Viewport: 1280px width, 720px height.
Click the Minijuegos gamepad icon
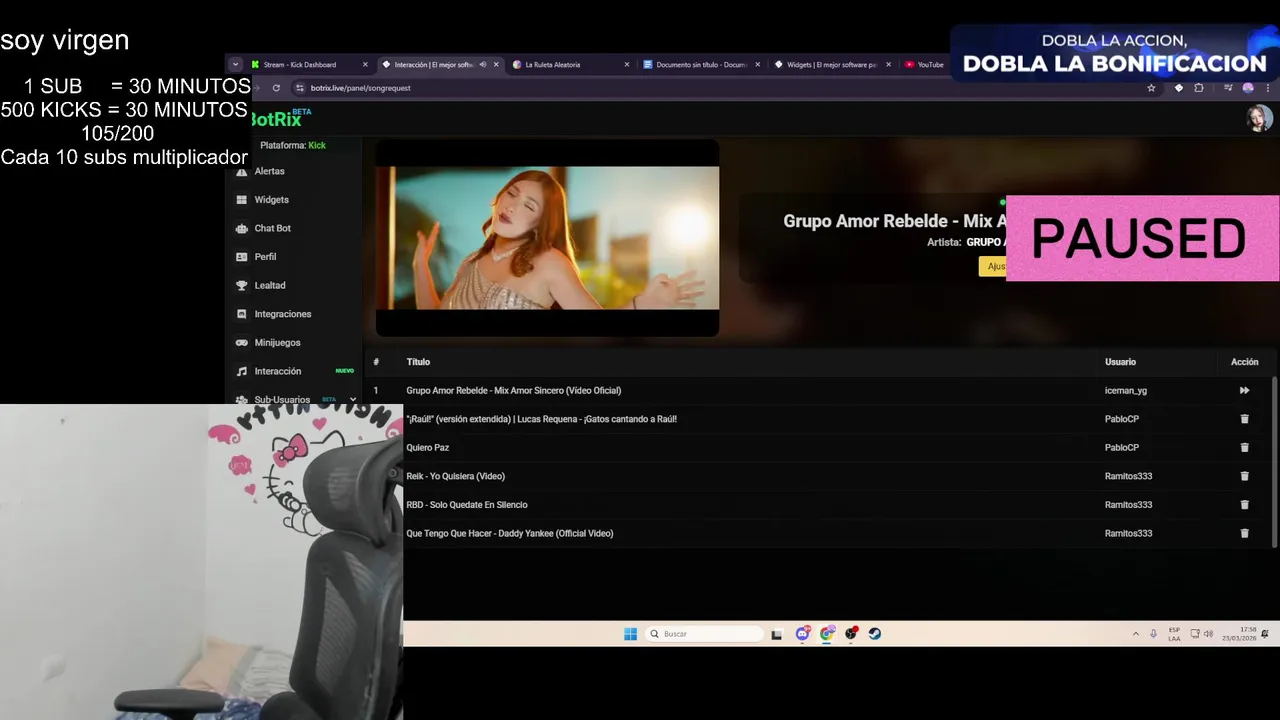coord(241,343)
